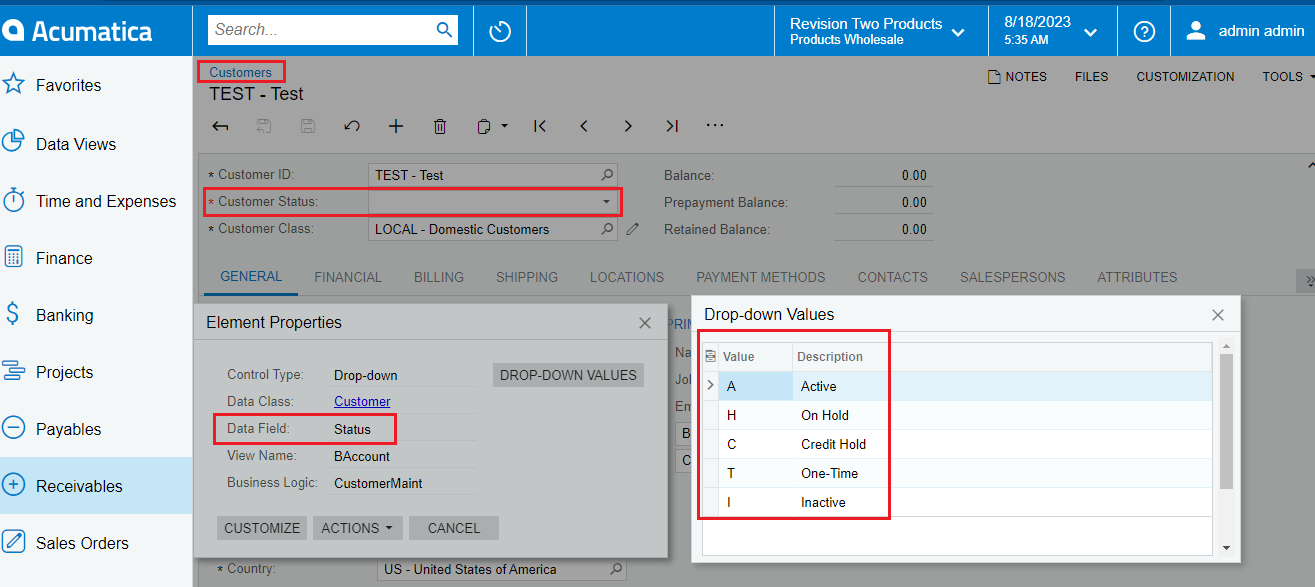Click the undo cancel toolbar icon
Image resolution: width=1315 pixels, height=587 pixels.
pos(352,126)
